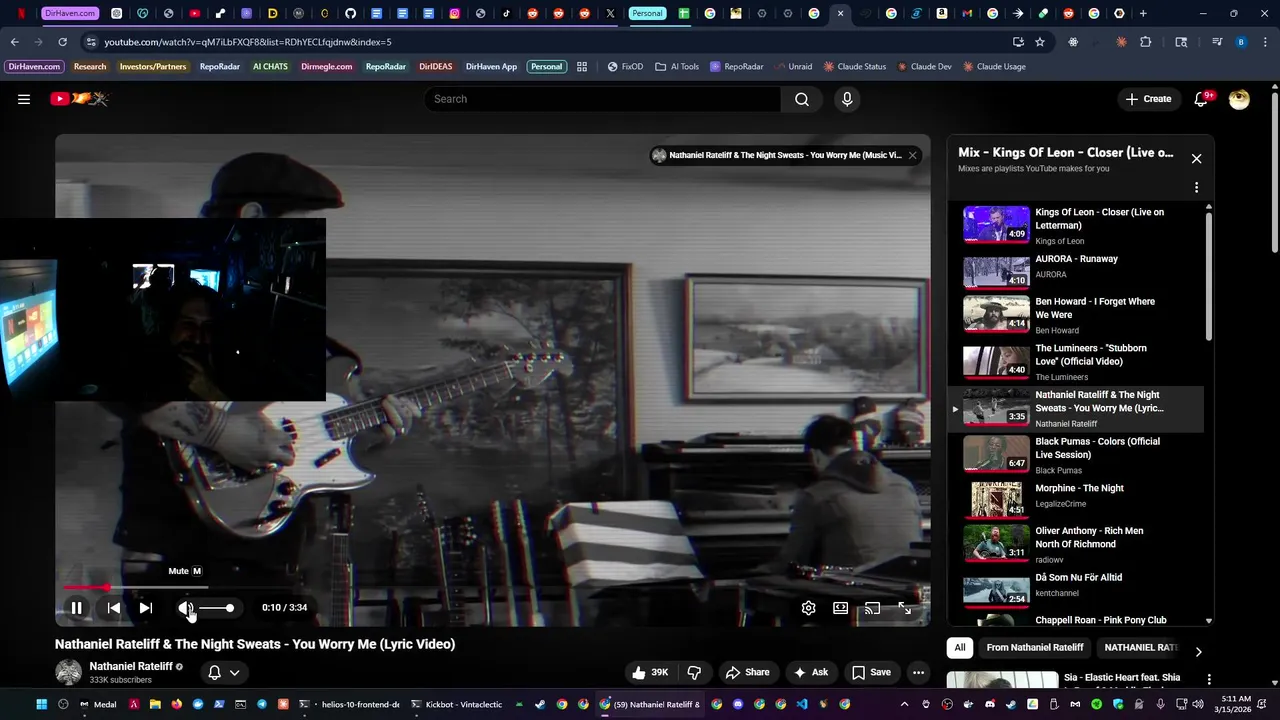The image size is (1280, 720).
Task: Start search with voice microphone
Action: tap(847, 99)
